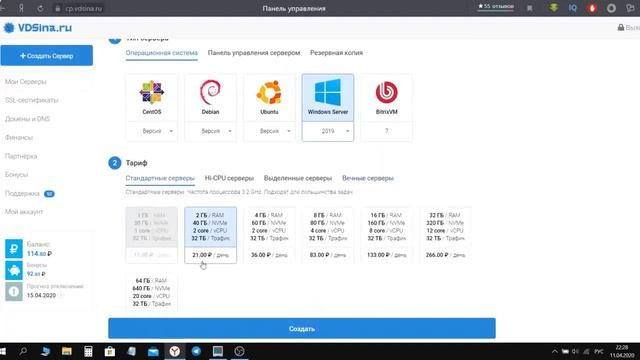
Task: Click the red browser extension icon
Action: pos(592,8)
